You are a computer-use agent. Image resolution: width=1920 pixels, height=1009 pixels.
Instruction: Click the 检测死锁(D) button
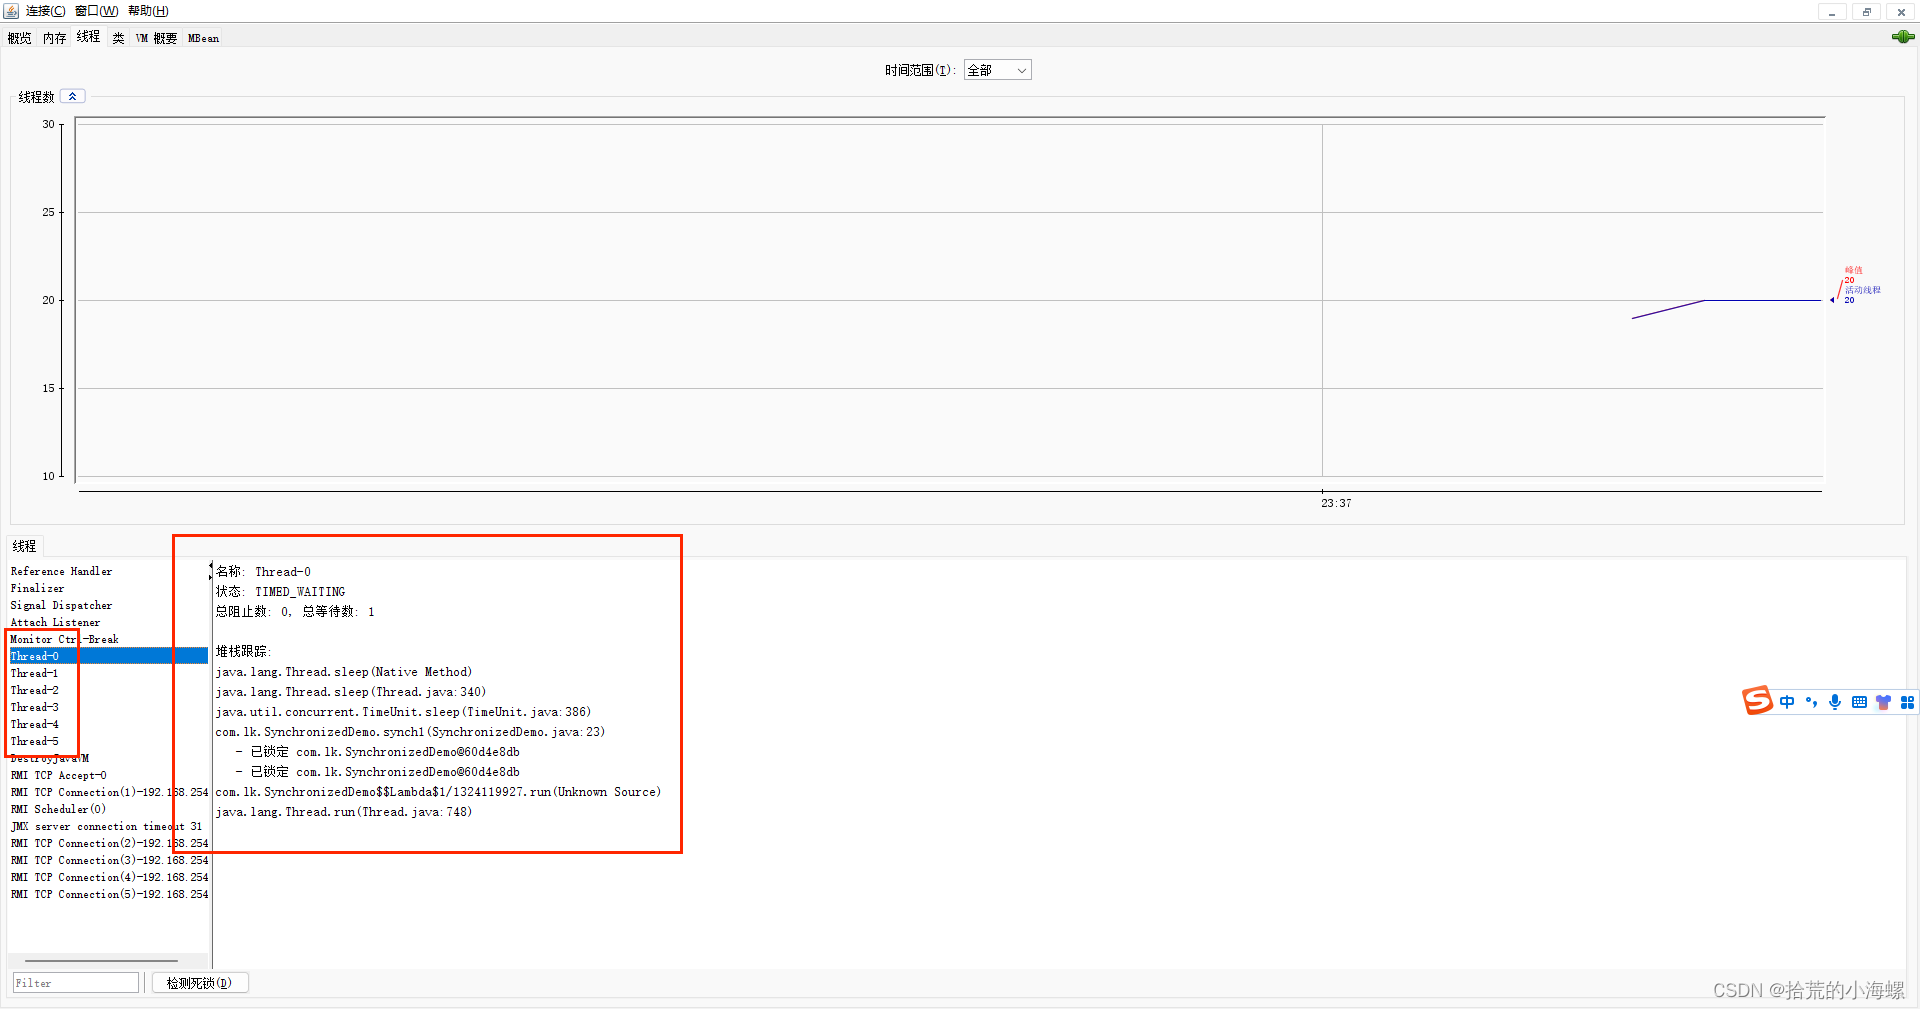199,983
